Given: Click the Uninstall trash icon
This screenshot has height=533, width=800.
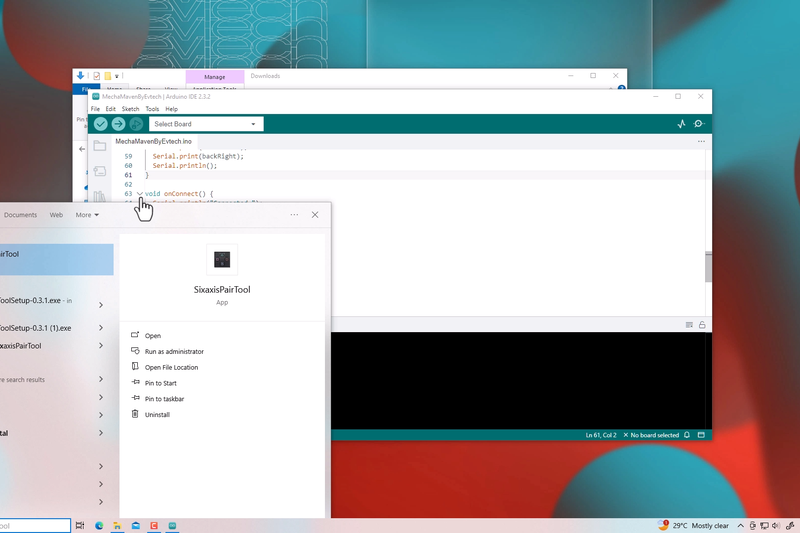Looking at the screenshot, I should [135, 414].
